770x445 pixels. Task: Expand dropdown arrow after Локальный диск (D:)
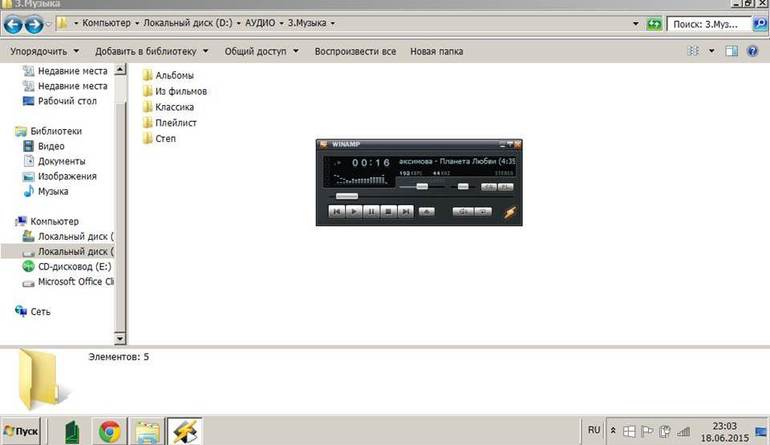point(238,23)
